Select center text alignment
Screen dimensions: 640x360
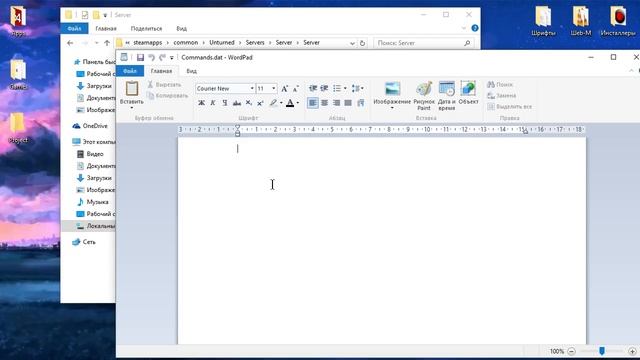click(x=324, y=103)
